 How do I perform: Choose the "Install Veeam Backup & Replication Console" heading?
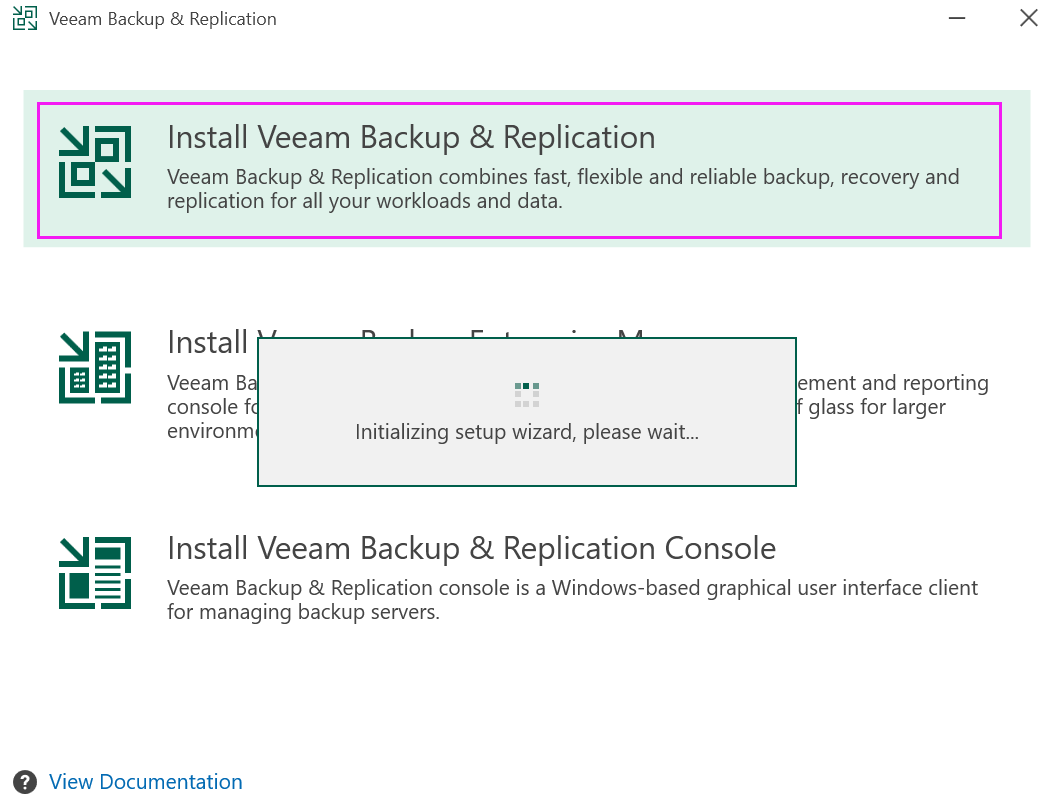(x=471, y=548)
